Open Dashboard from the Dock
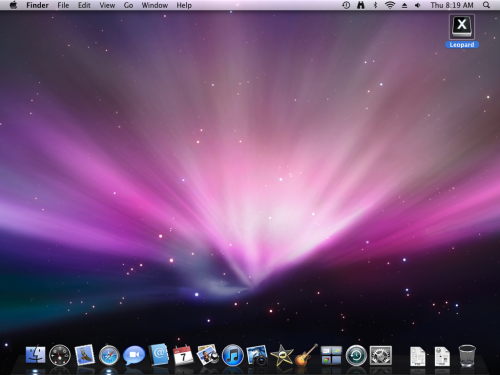This screenshot has height=375, width=500. tap(60, 355)
